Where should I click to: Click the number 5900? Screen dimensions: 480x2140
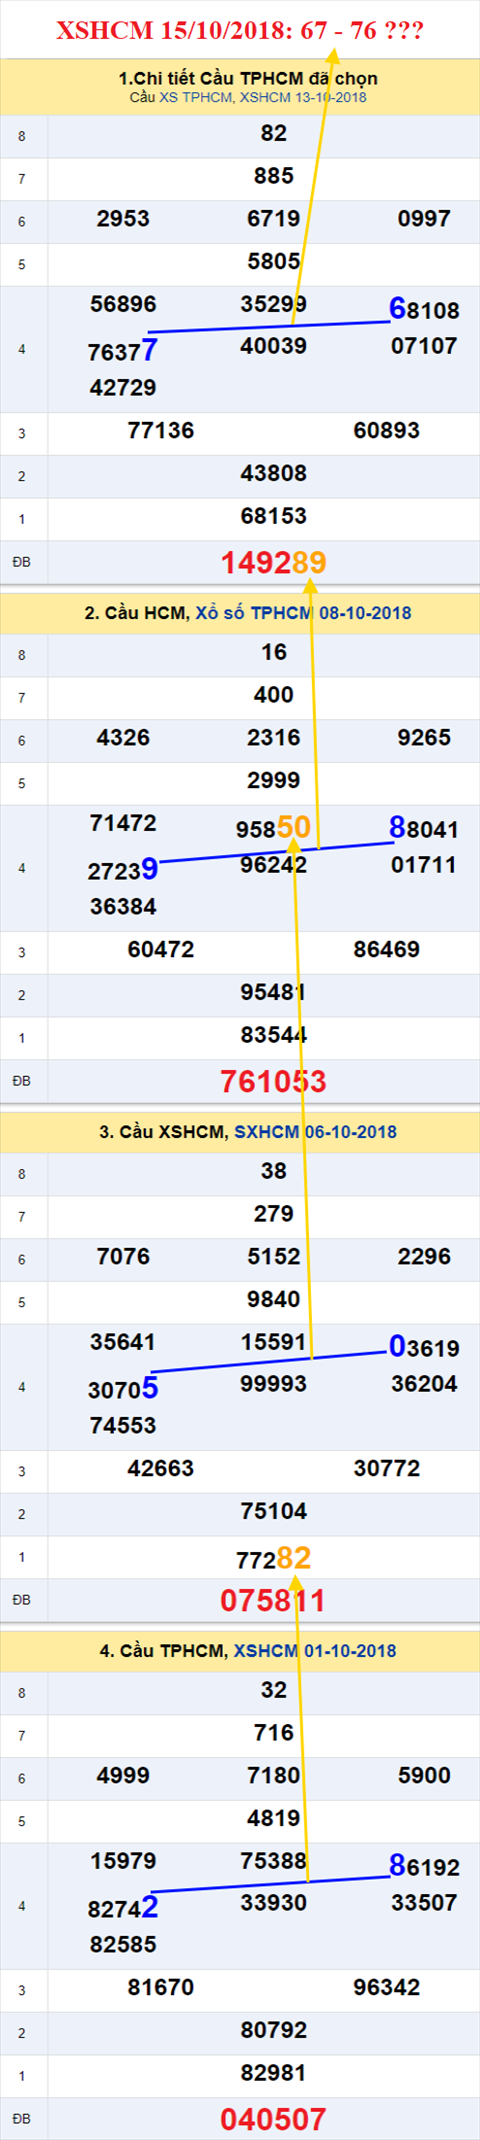(424, 1776)
